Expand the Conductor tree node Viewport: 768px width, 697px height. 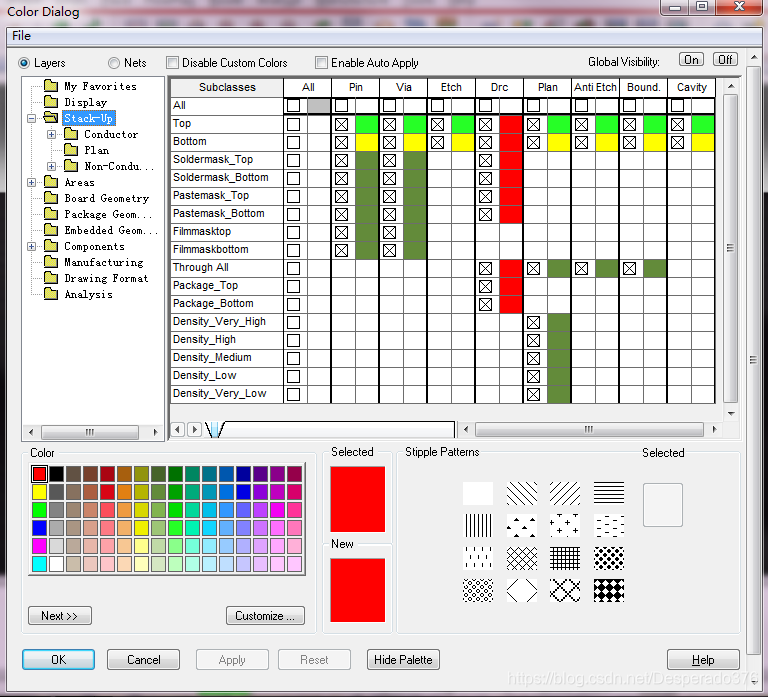tap(51, 134)
